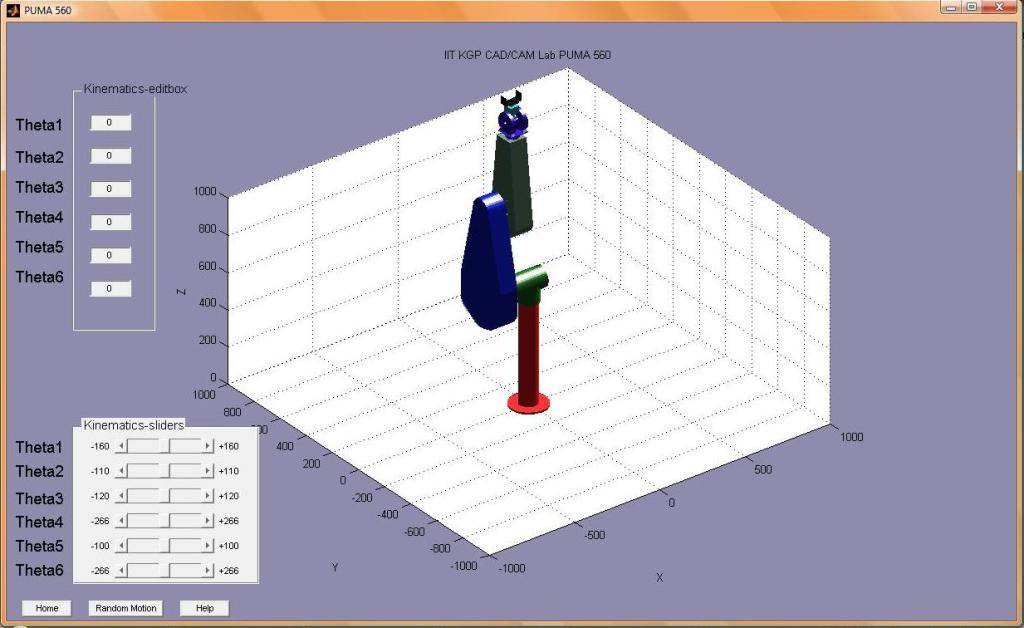This screenshot has height=628, width=1024.
Task: Increase Theta5 with slider right arrow
Action: 208,546
